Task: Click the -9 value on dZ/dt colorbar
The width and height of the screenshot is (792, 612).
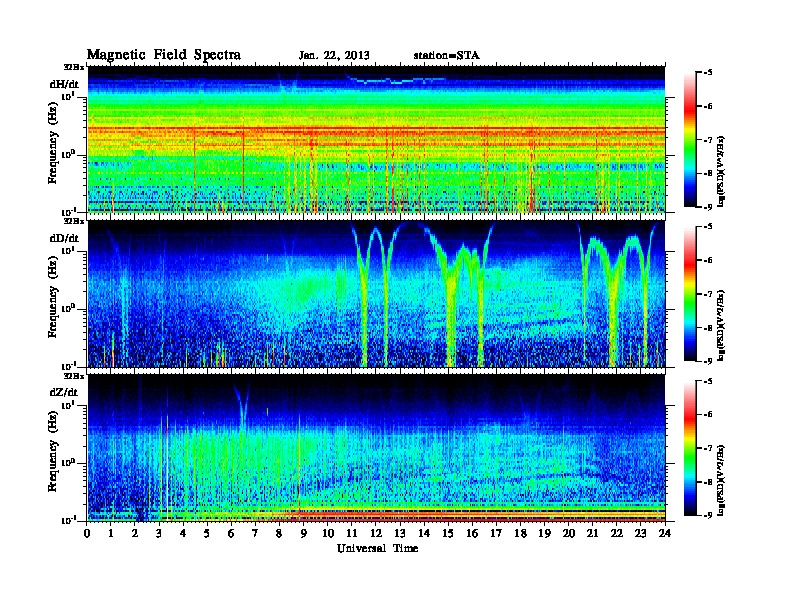Action: [x=708, y=515]
